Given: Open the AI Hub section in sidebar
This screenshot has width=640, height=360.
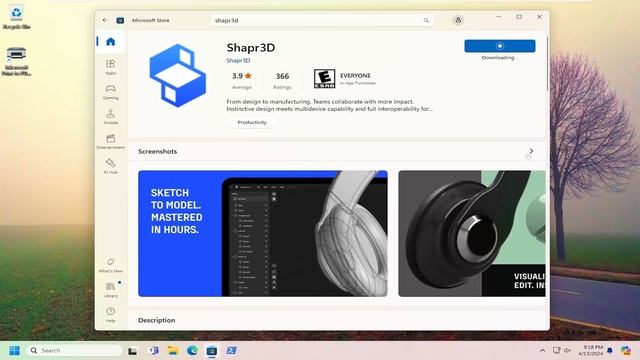Looking at the screenshot, I should pos(111,167).
